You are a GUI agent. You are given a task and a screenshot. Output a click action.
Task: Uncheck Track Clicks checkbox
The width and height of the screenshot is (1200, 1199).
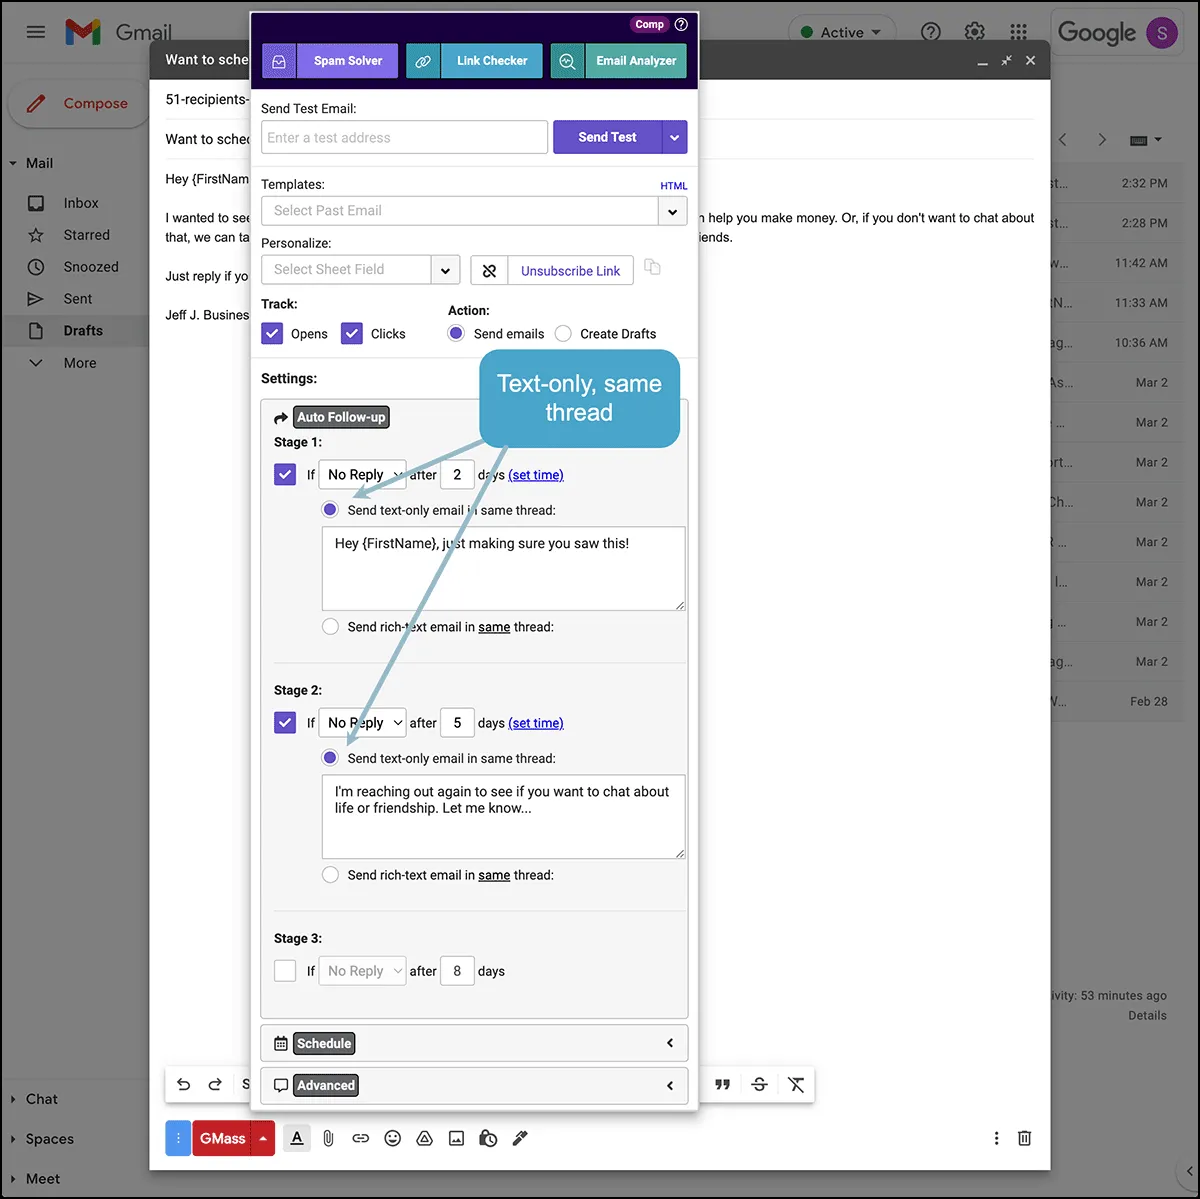(351, 333)
